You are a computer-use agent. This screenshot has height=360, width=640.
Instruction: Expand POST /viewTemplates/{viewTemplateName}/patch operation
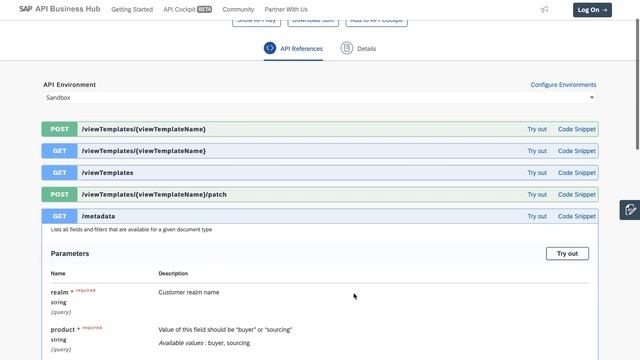pyautogui.click(x=320, y=194)
